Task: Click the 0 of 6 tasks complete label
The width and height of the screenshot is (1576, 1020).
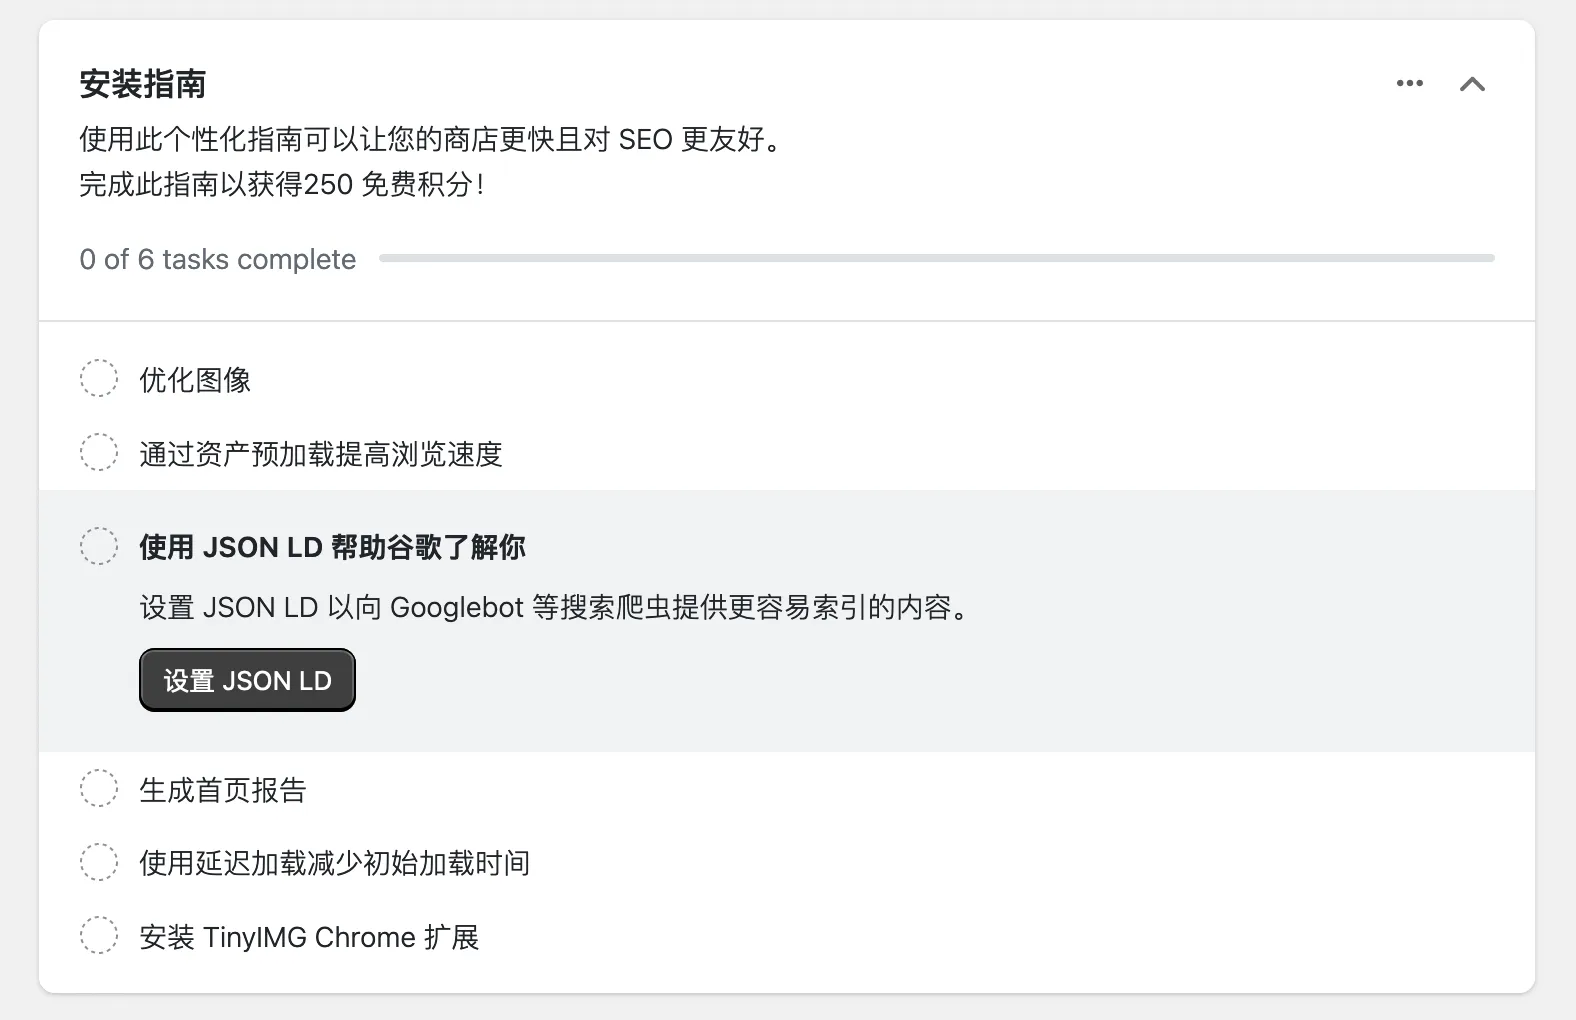Action: point(217,259)
